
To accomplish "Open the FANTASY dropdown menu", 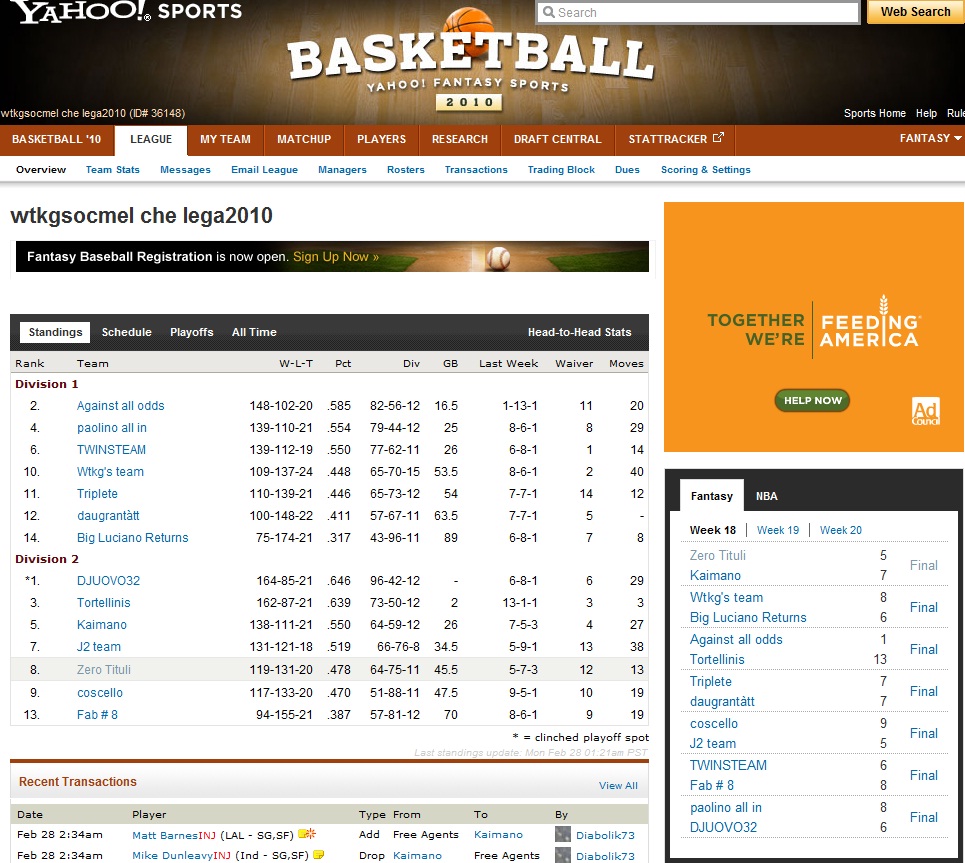I will click(929, 139).
